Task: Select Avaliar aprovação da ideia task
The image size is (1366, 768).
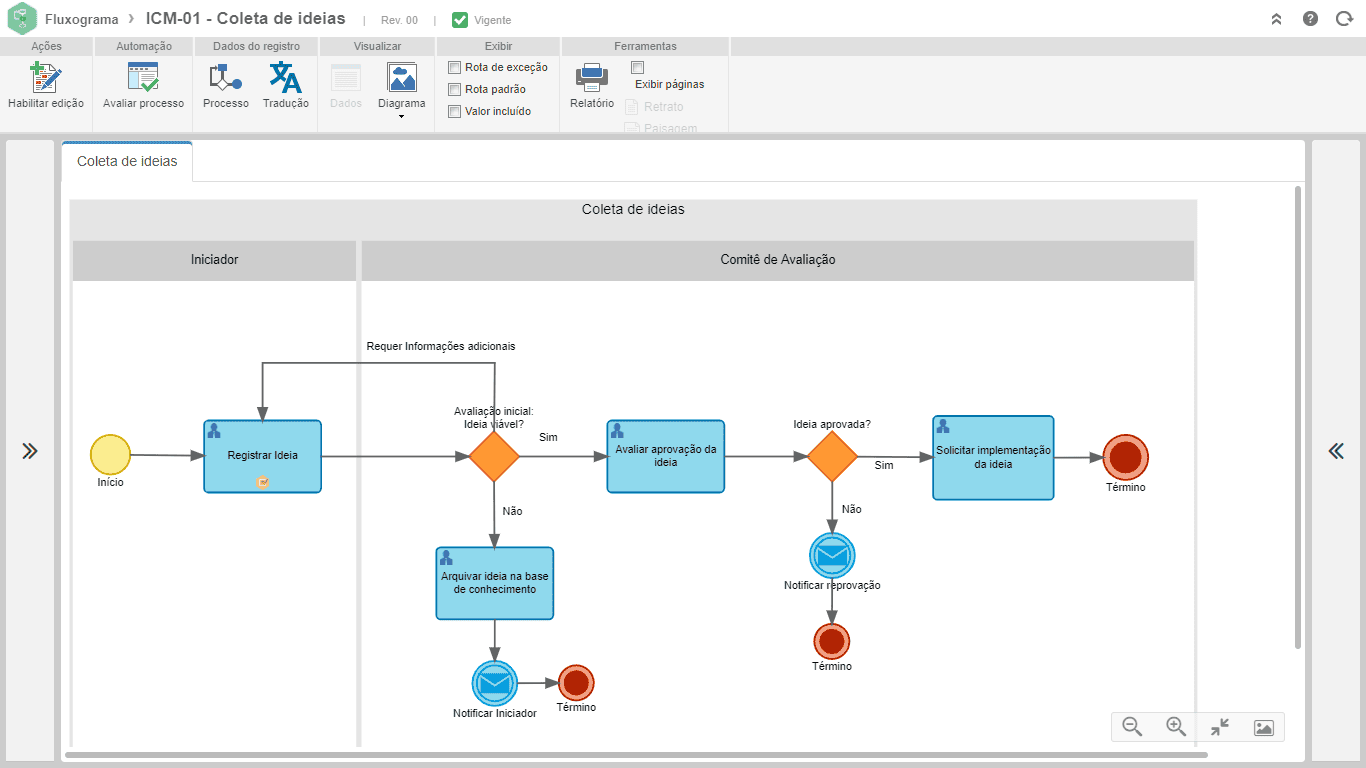Action: click(666, 456)
